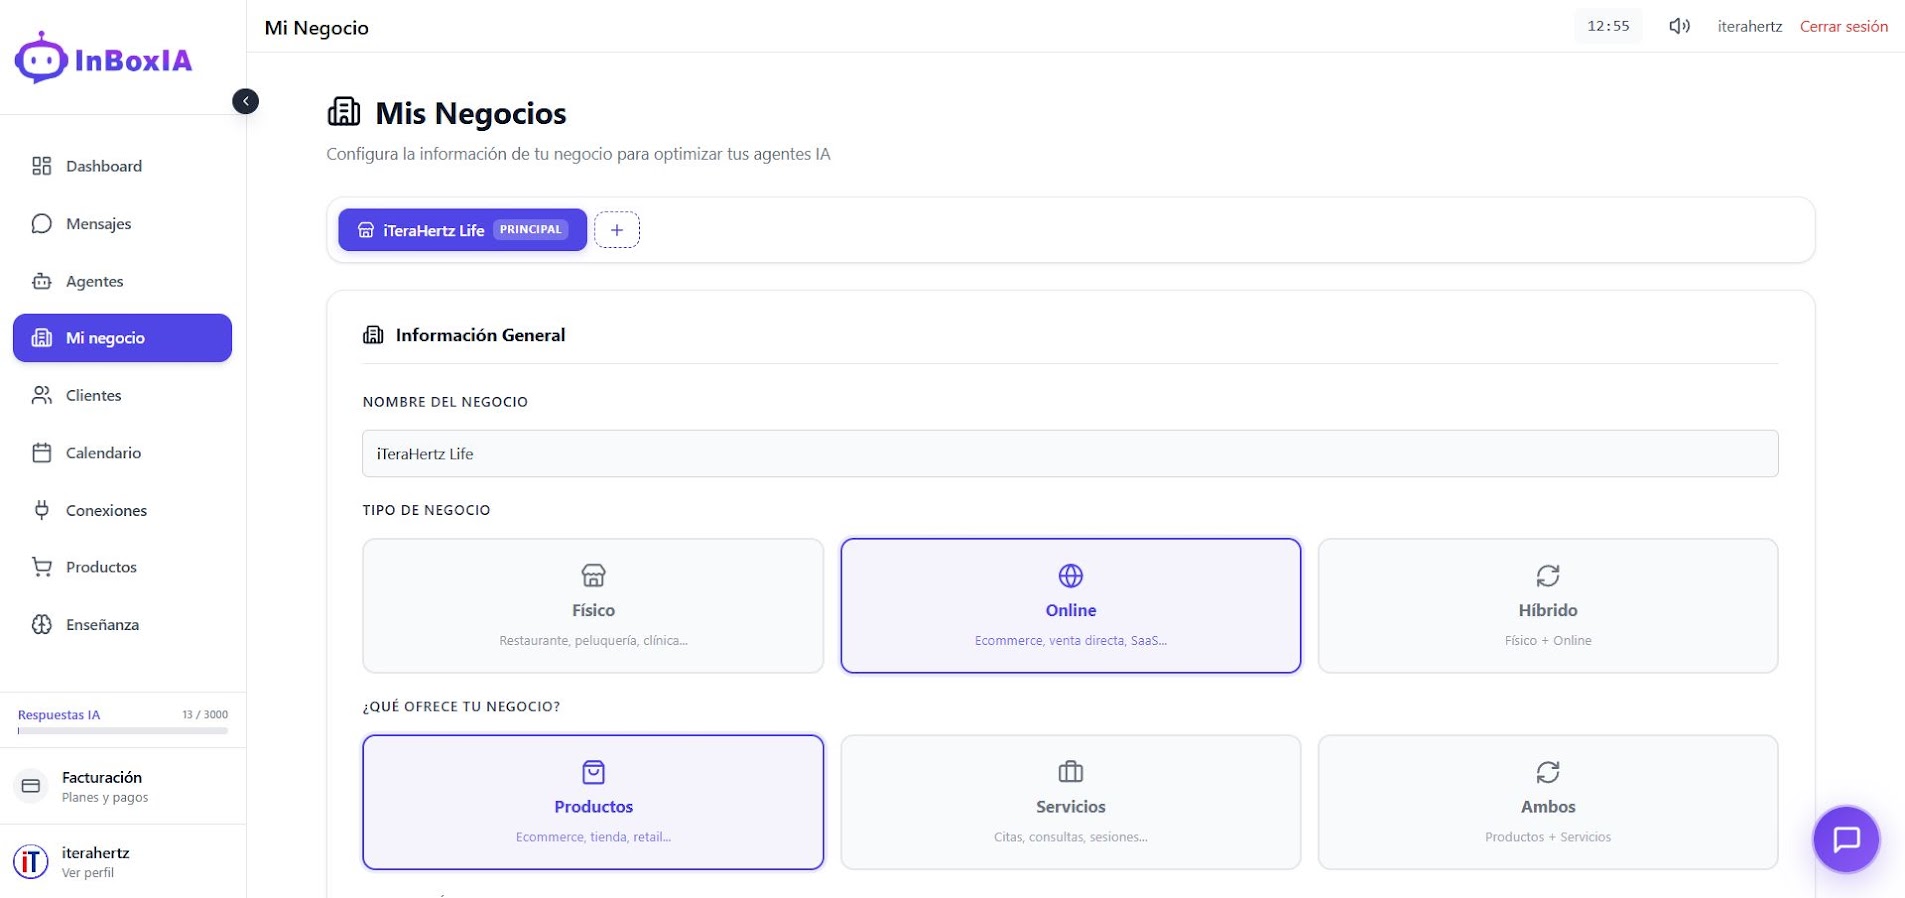Click the InBoxIA robot logo
This screenshot has width=1905, height=898.
pos(41,59)
